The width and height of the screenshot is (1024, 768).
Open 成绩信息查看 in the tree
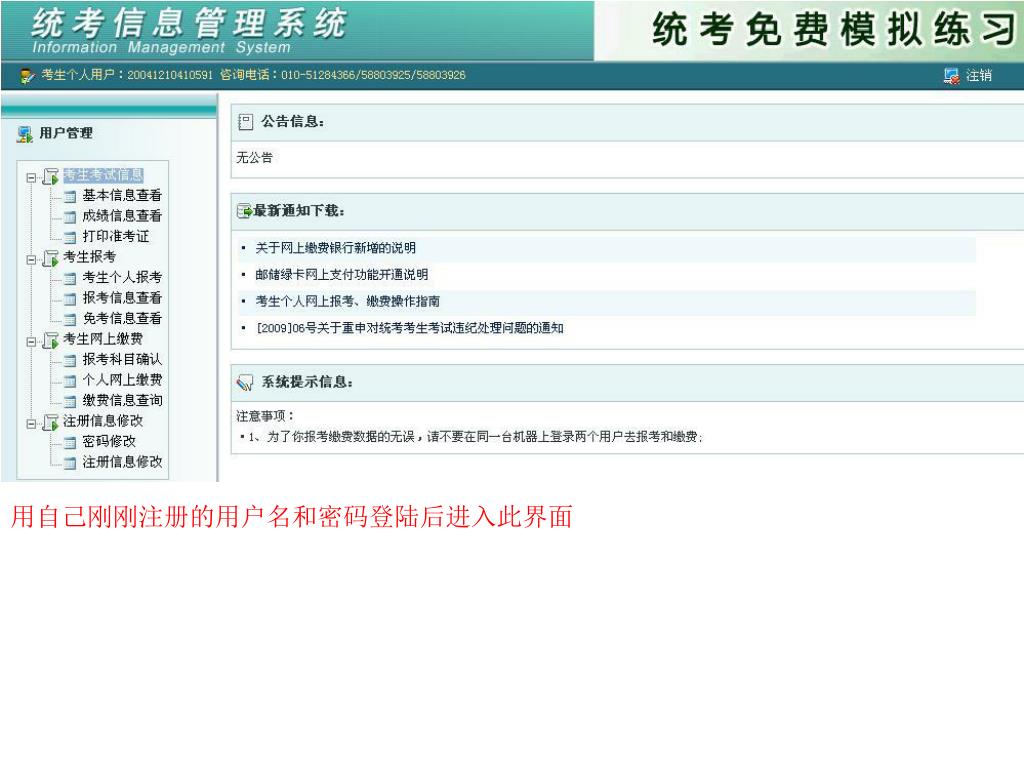click(x=122, y=216)
